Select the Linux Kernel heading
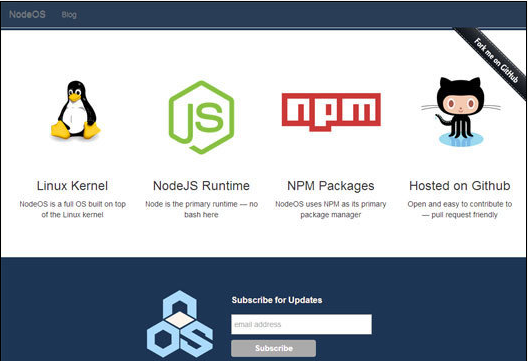The width and height of the screenshot is (528, 361). pos(72,186)
